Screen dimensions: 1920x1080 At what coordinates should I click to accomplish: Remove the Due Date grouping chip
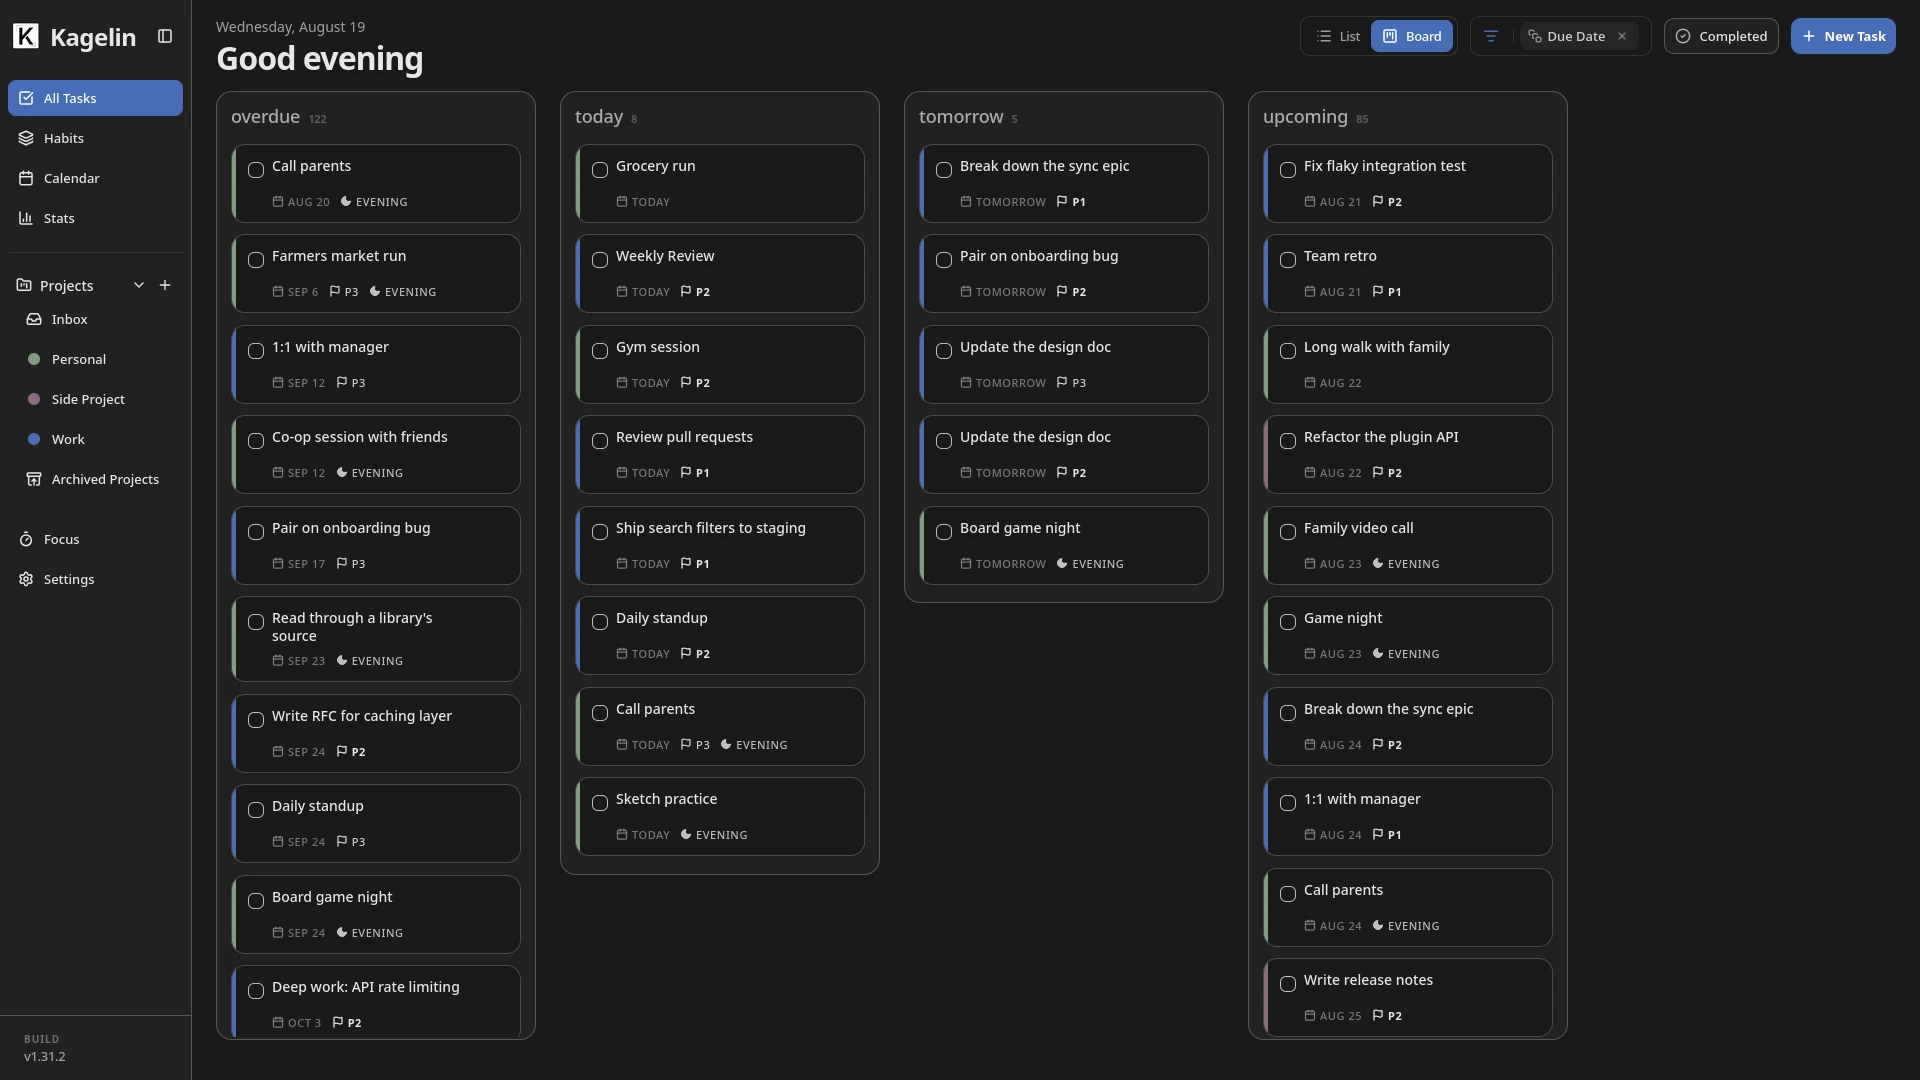1622,37
